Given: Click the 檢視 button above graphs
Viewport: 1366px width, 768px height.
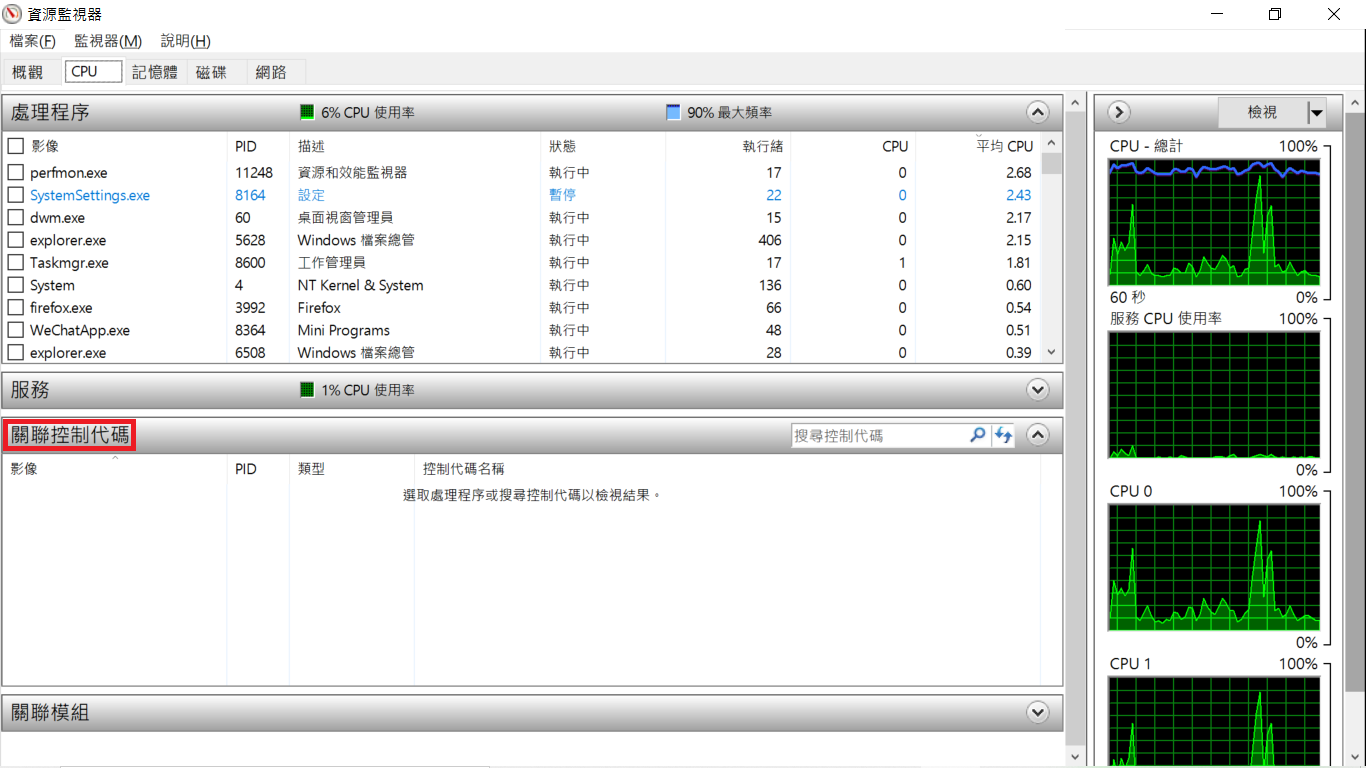Looking at the screenshot, I should [x=1262, y=113].
